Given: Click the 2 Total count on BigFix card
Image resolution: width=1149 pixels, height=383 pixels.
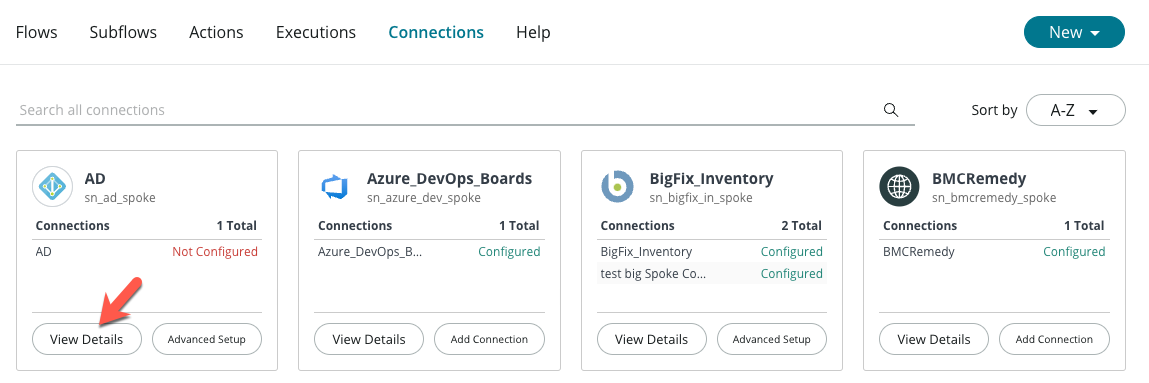Looking at the screenshot, I should (802, 226).
